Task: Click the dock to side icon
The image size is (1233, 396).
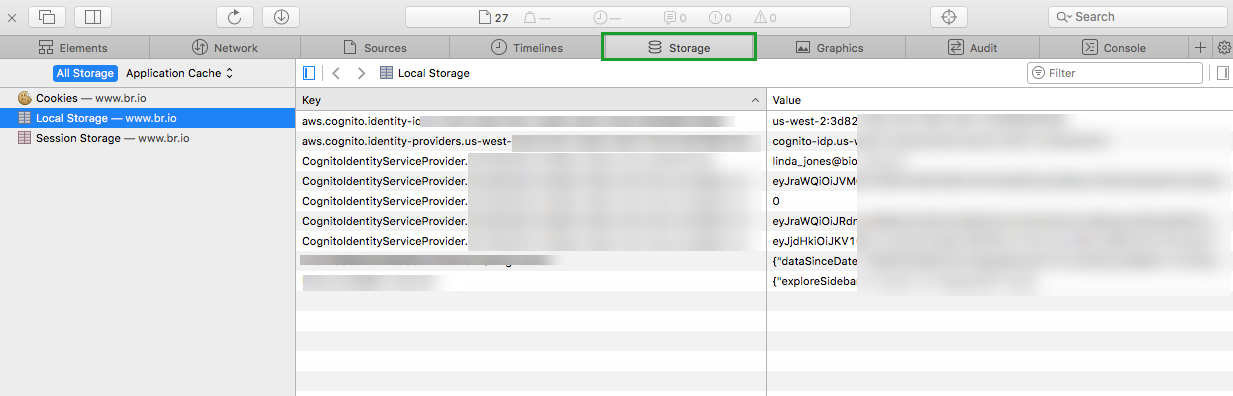Action: pyautogui.click(x=93, y=17)
